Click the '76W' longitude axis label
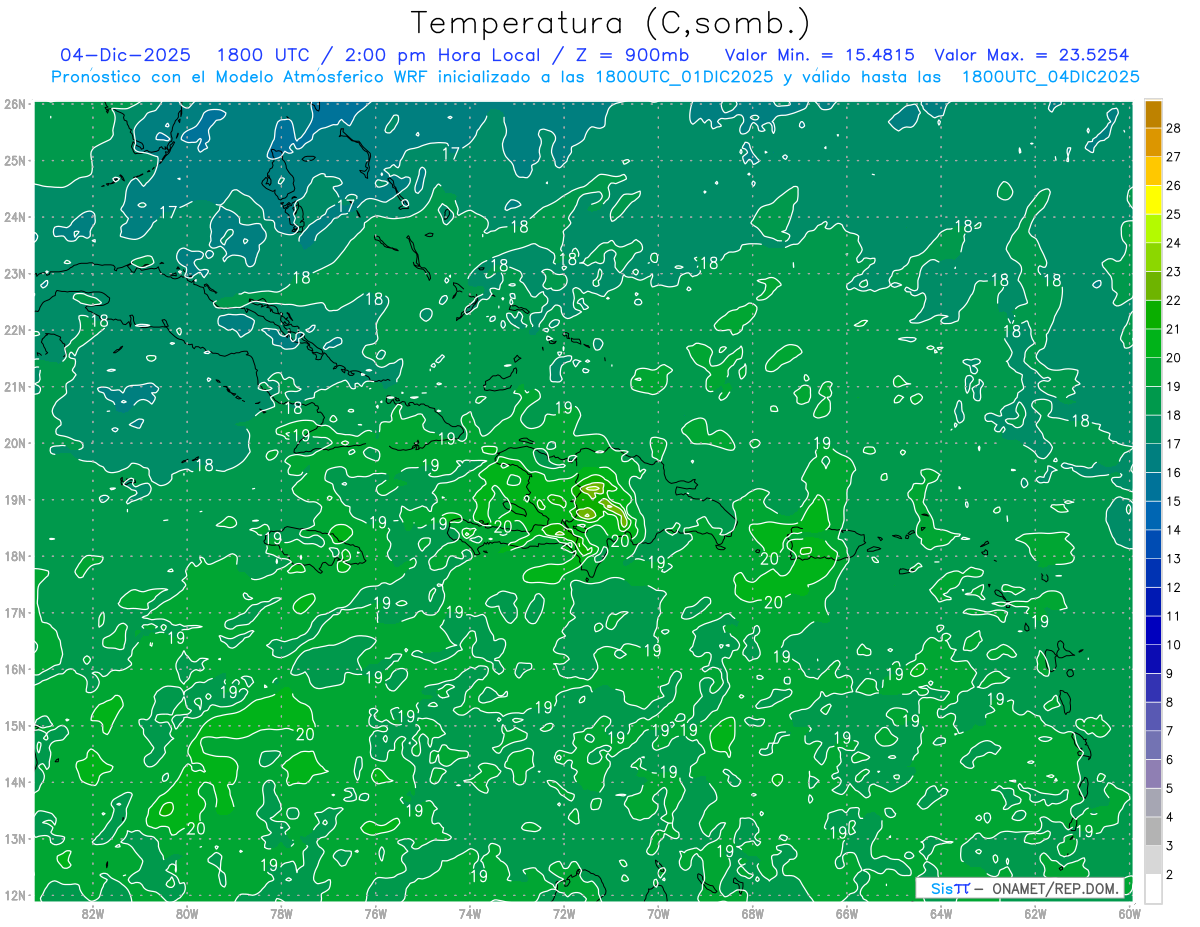The image size is (1200, 927). click(x=376, y=912)
